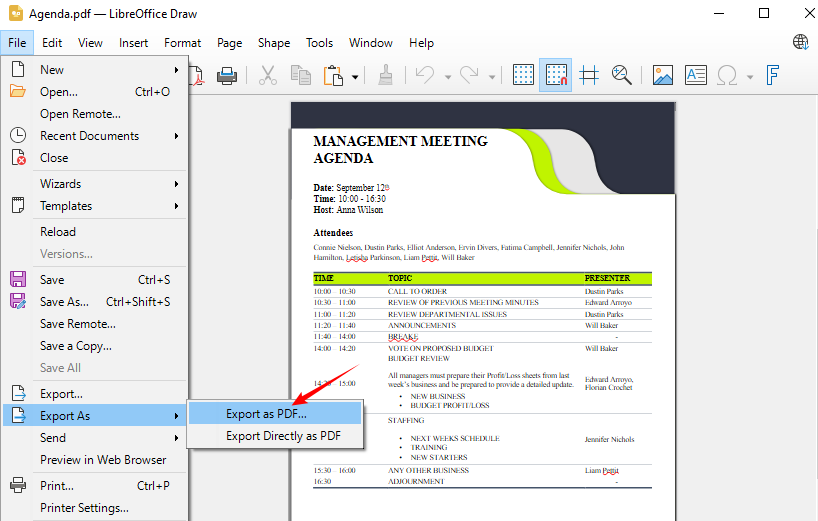The image size is (818, 521).
Task: Click the Cut scissors icon
Action: [268, 76]
